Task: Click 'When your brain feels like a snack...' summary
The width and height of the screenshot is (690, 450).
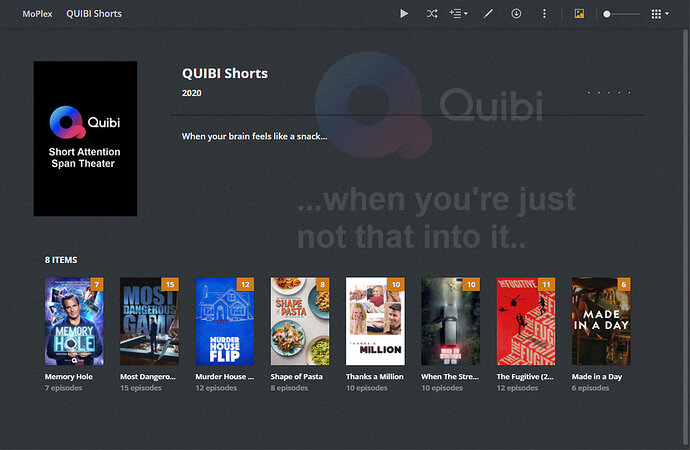Action: pos(254,136)
